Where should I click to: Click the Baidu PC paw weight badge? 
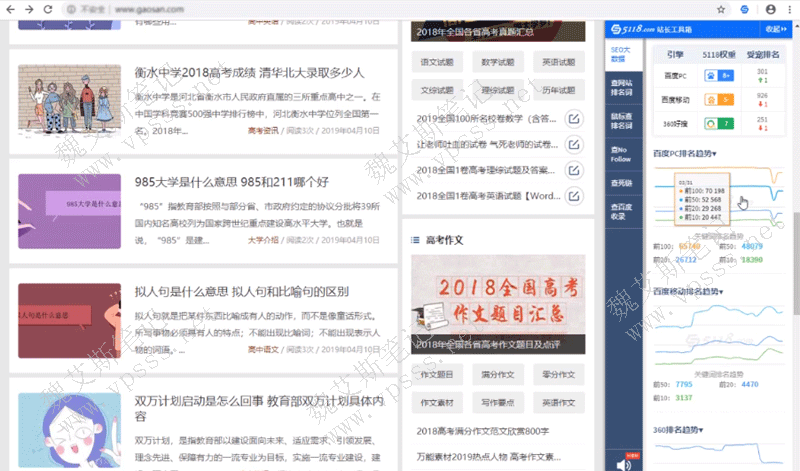coord(719,76)
